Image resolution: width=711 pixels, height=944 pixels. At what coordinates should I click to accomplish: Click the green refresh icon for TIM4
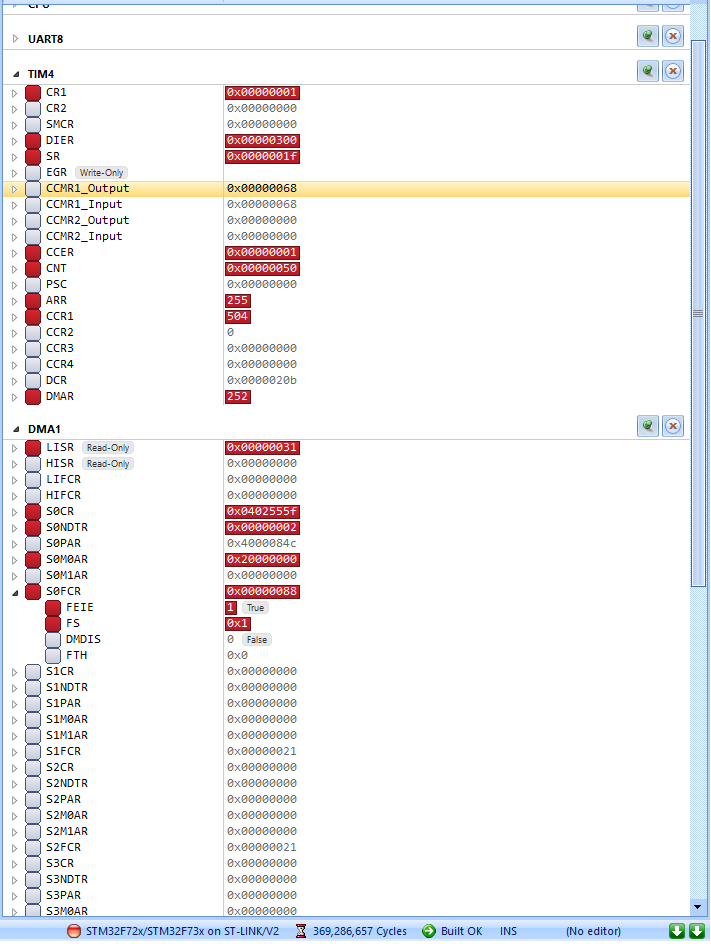coord(648,71)
